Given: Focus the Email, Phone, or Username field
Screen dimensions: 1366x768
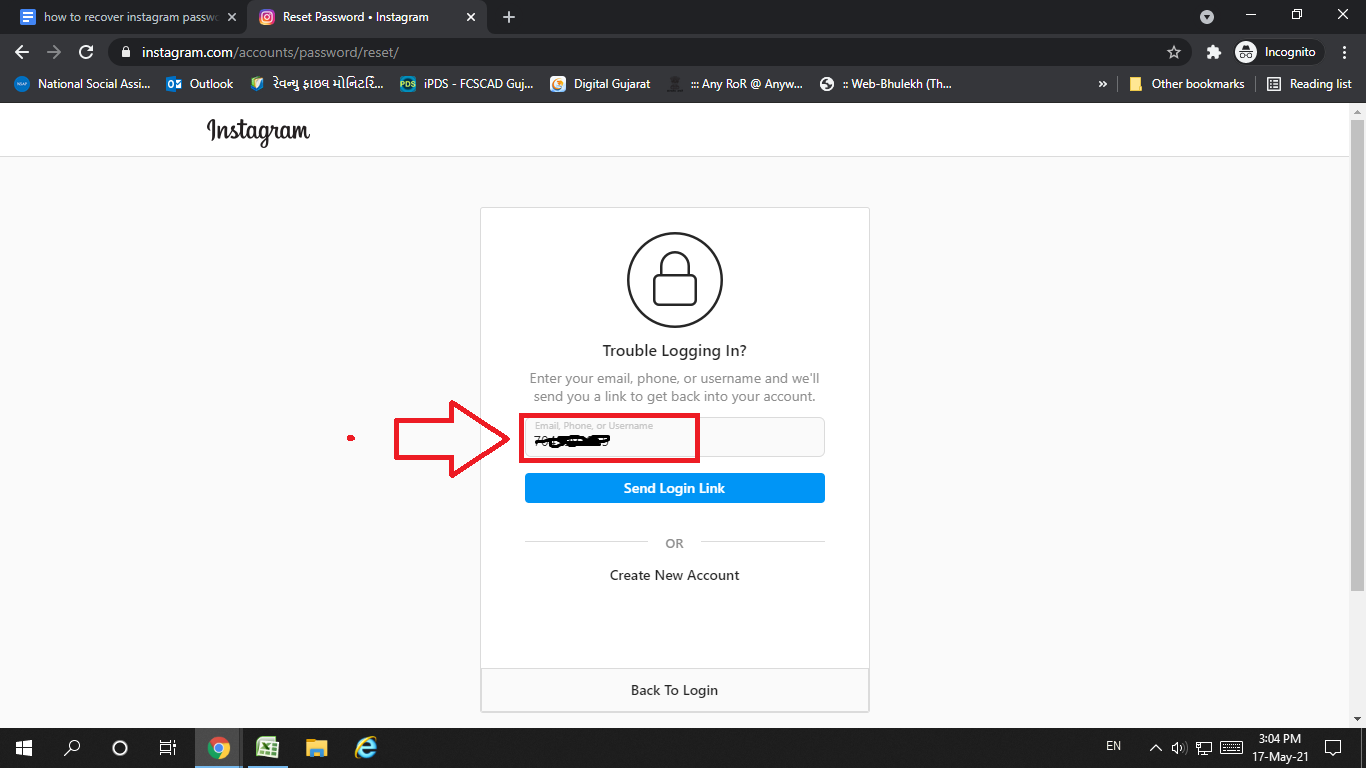Looking at the screenshot, I should 675,437.
